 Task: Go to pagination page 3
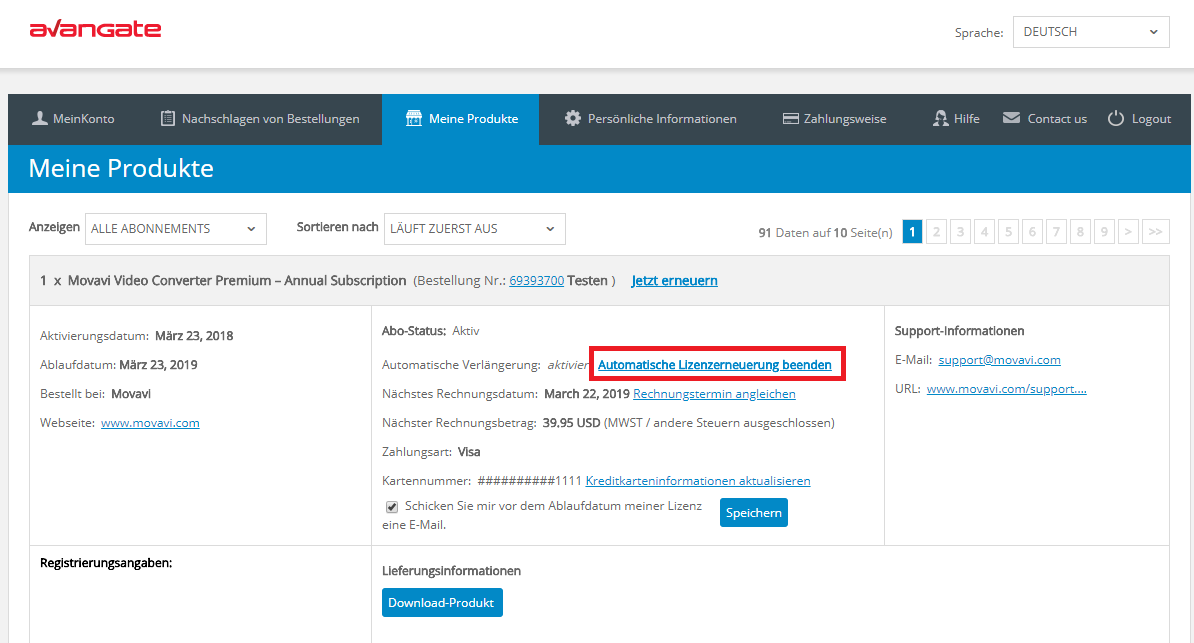click(x=960, y=232)
